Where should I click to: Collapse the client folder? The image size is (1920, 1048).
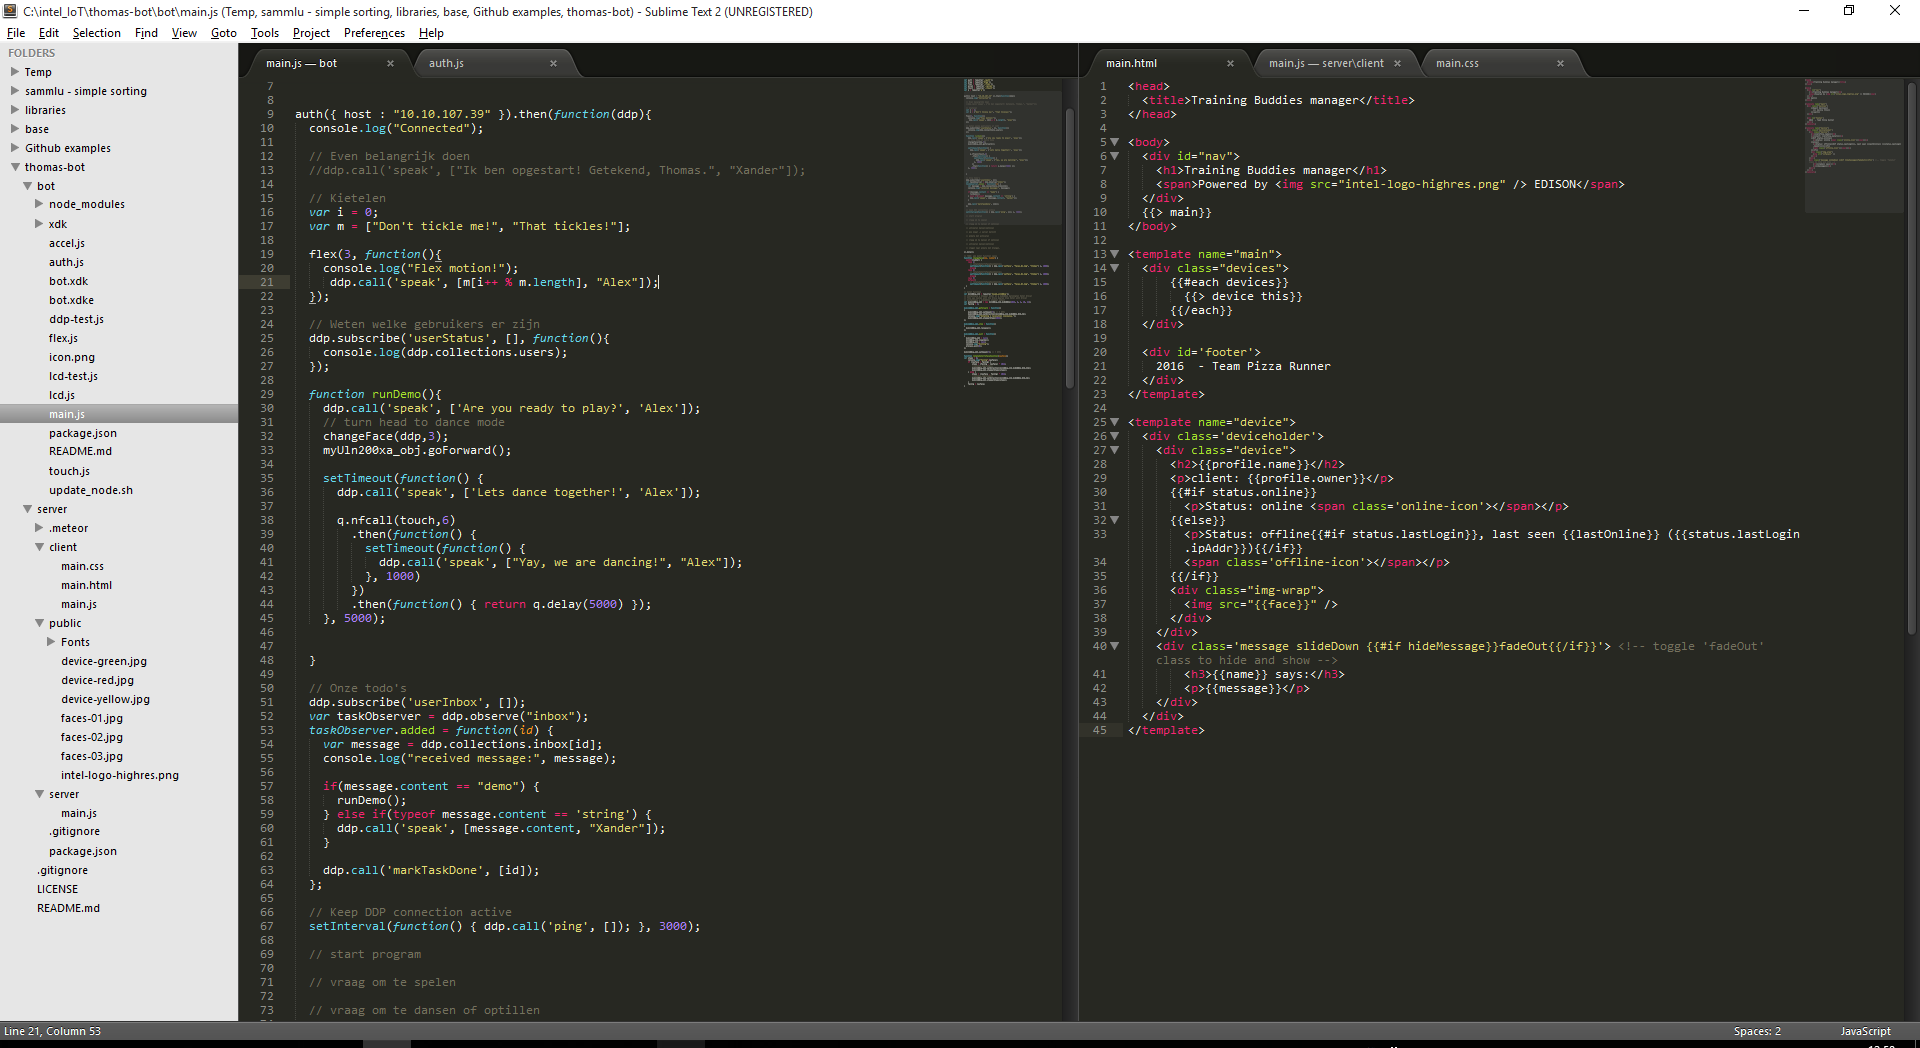click(39, 547)
